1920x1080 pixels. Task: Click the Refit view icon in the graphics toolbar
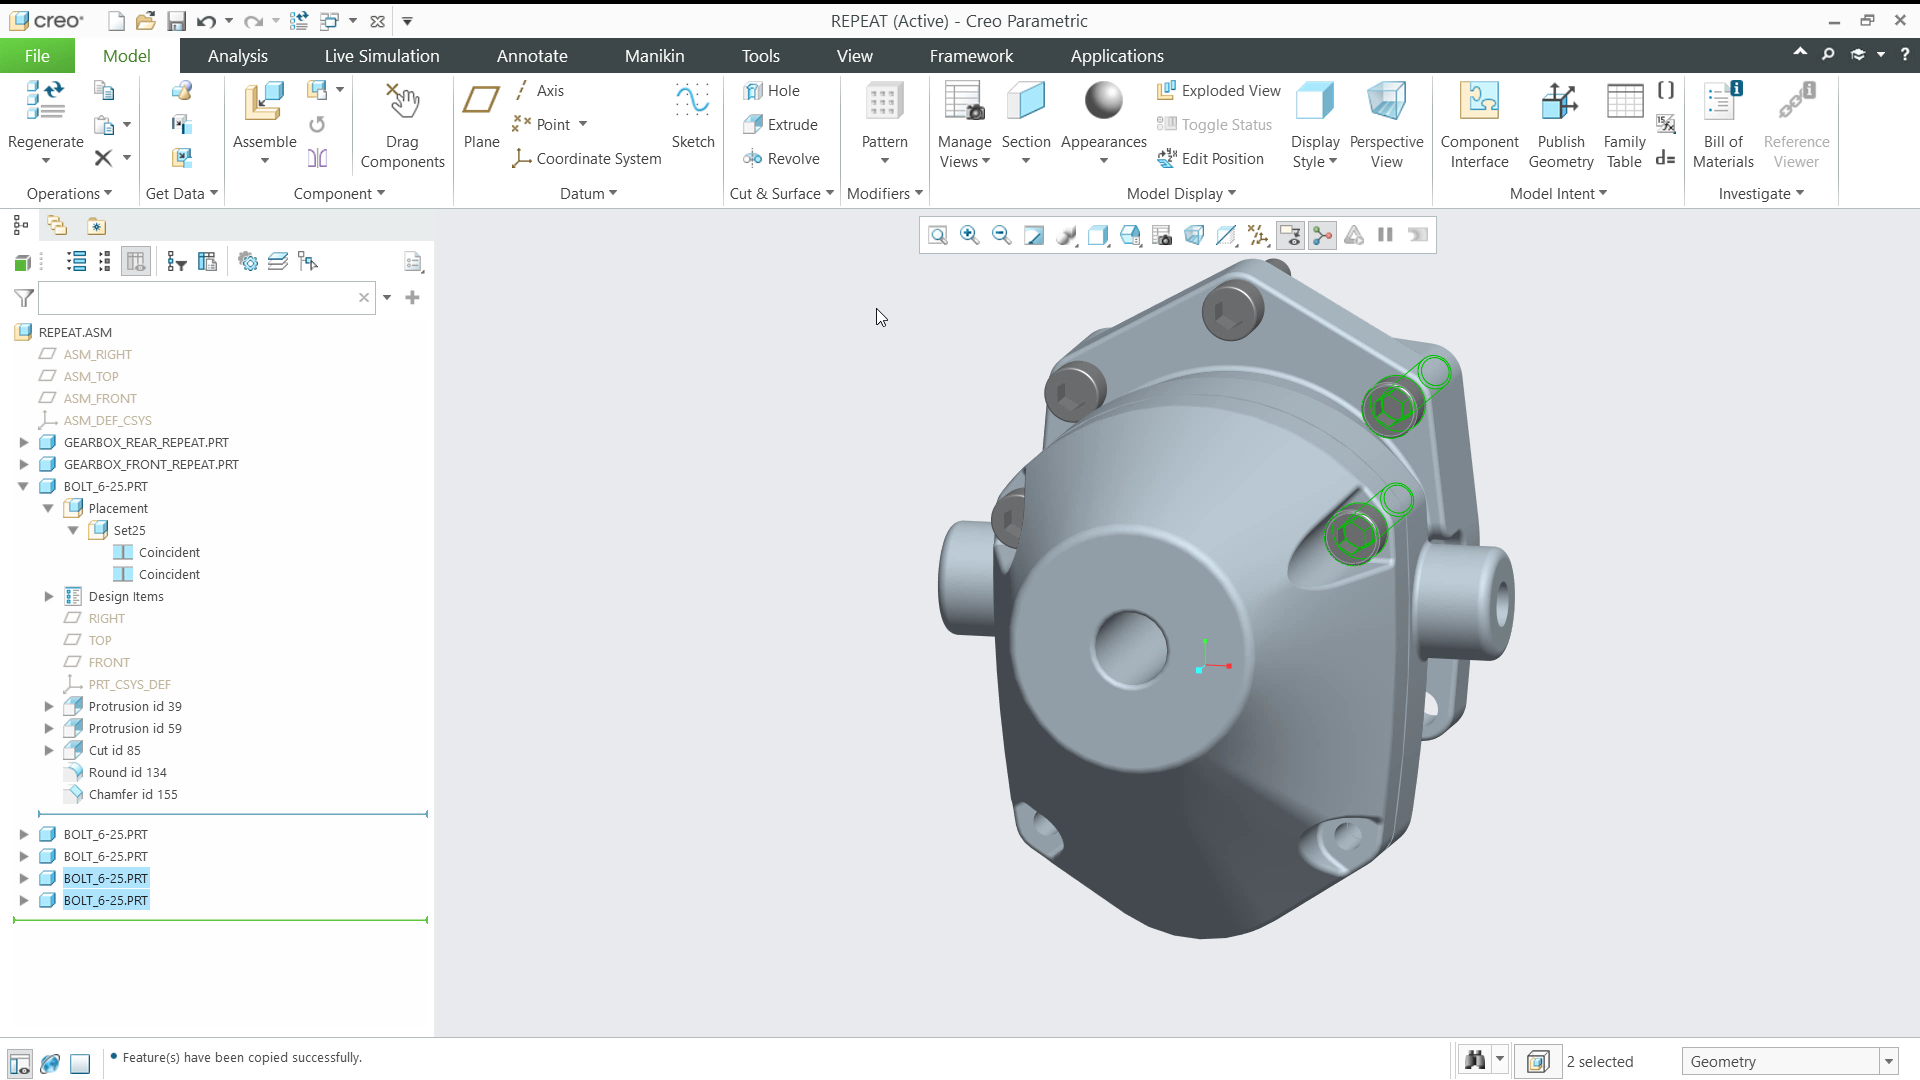(937, 235)
